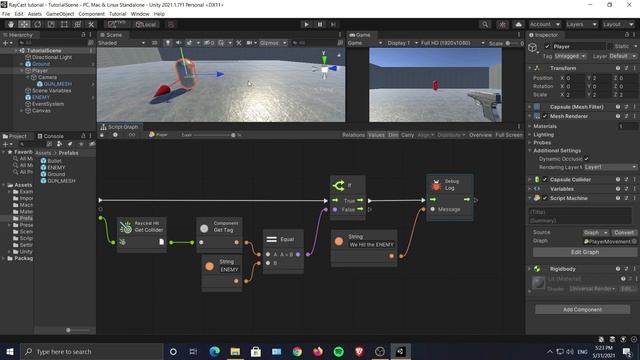Click the Pause button
The image size is (640, 360).
point(320,24)
